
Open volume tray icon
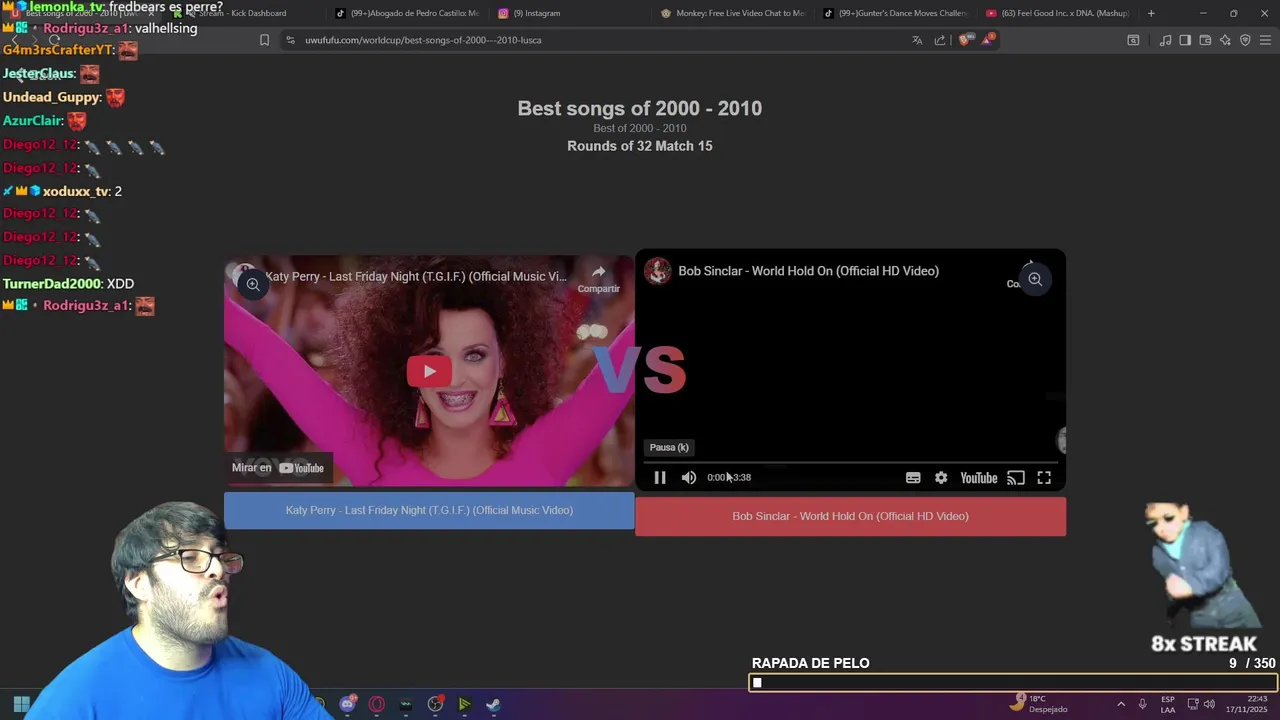tap(1209, 704)
